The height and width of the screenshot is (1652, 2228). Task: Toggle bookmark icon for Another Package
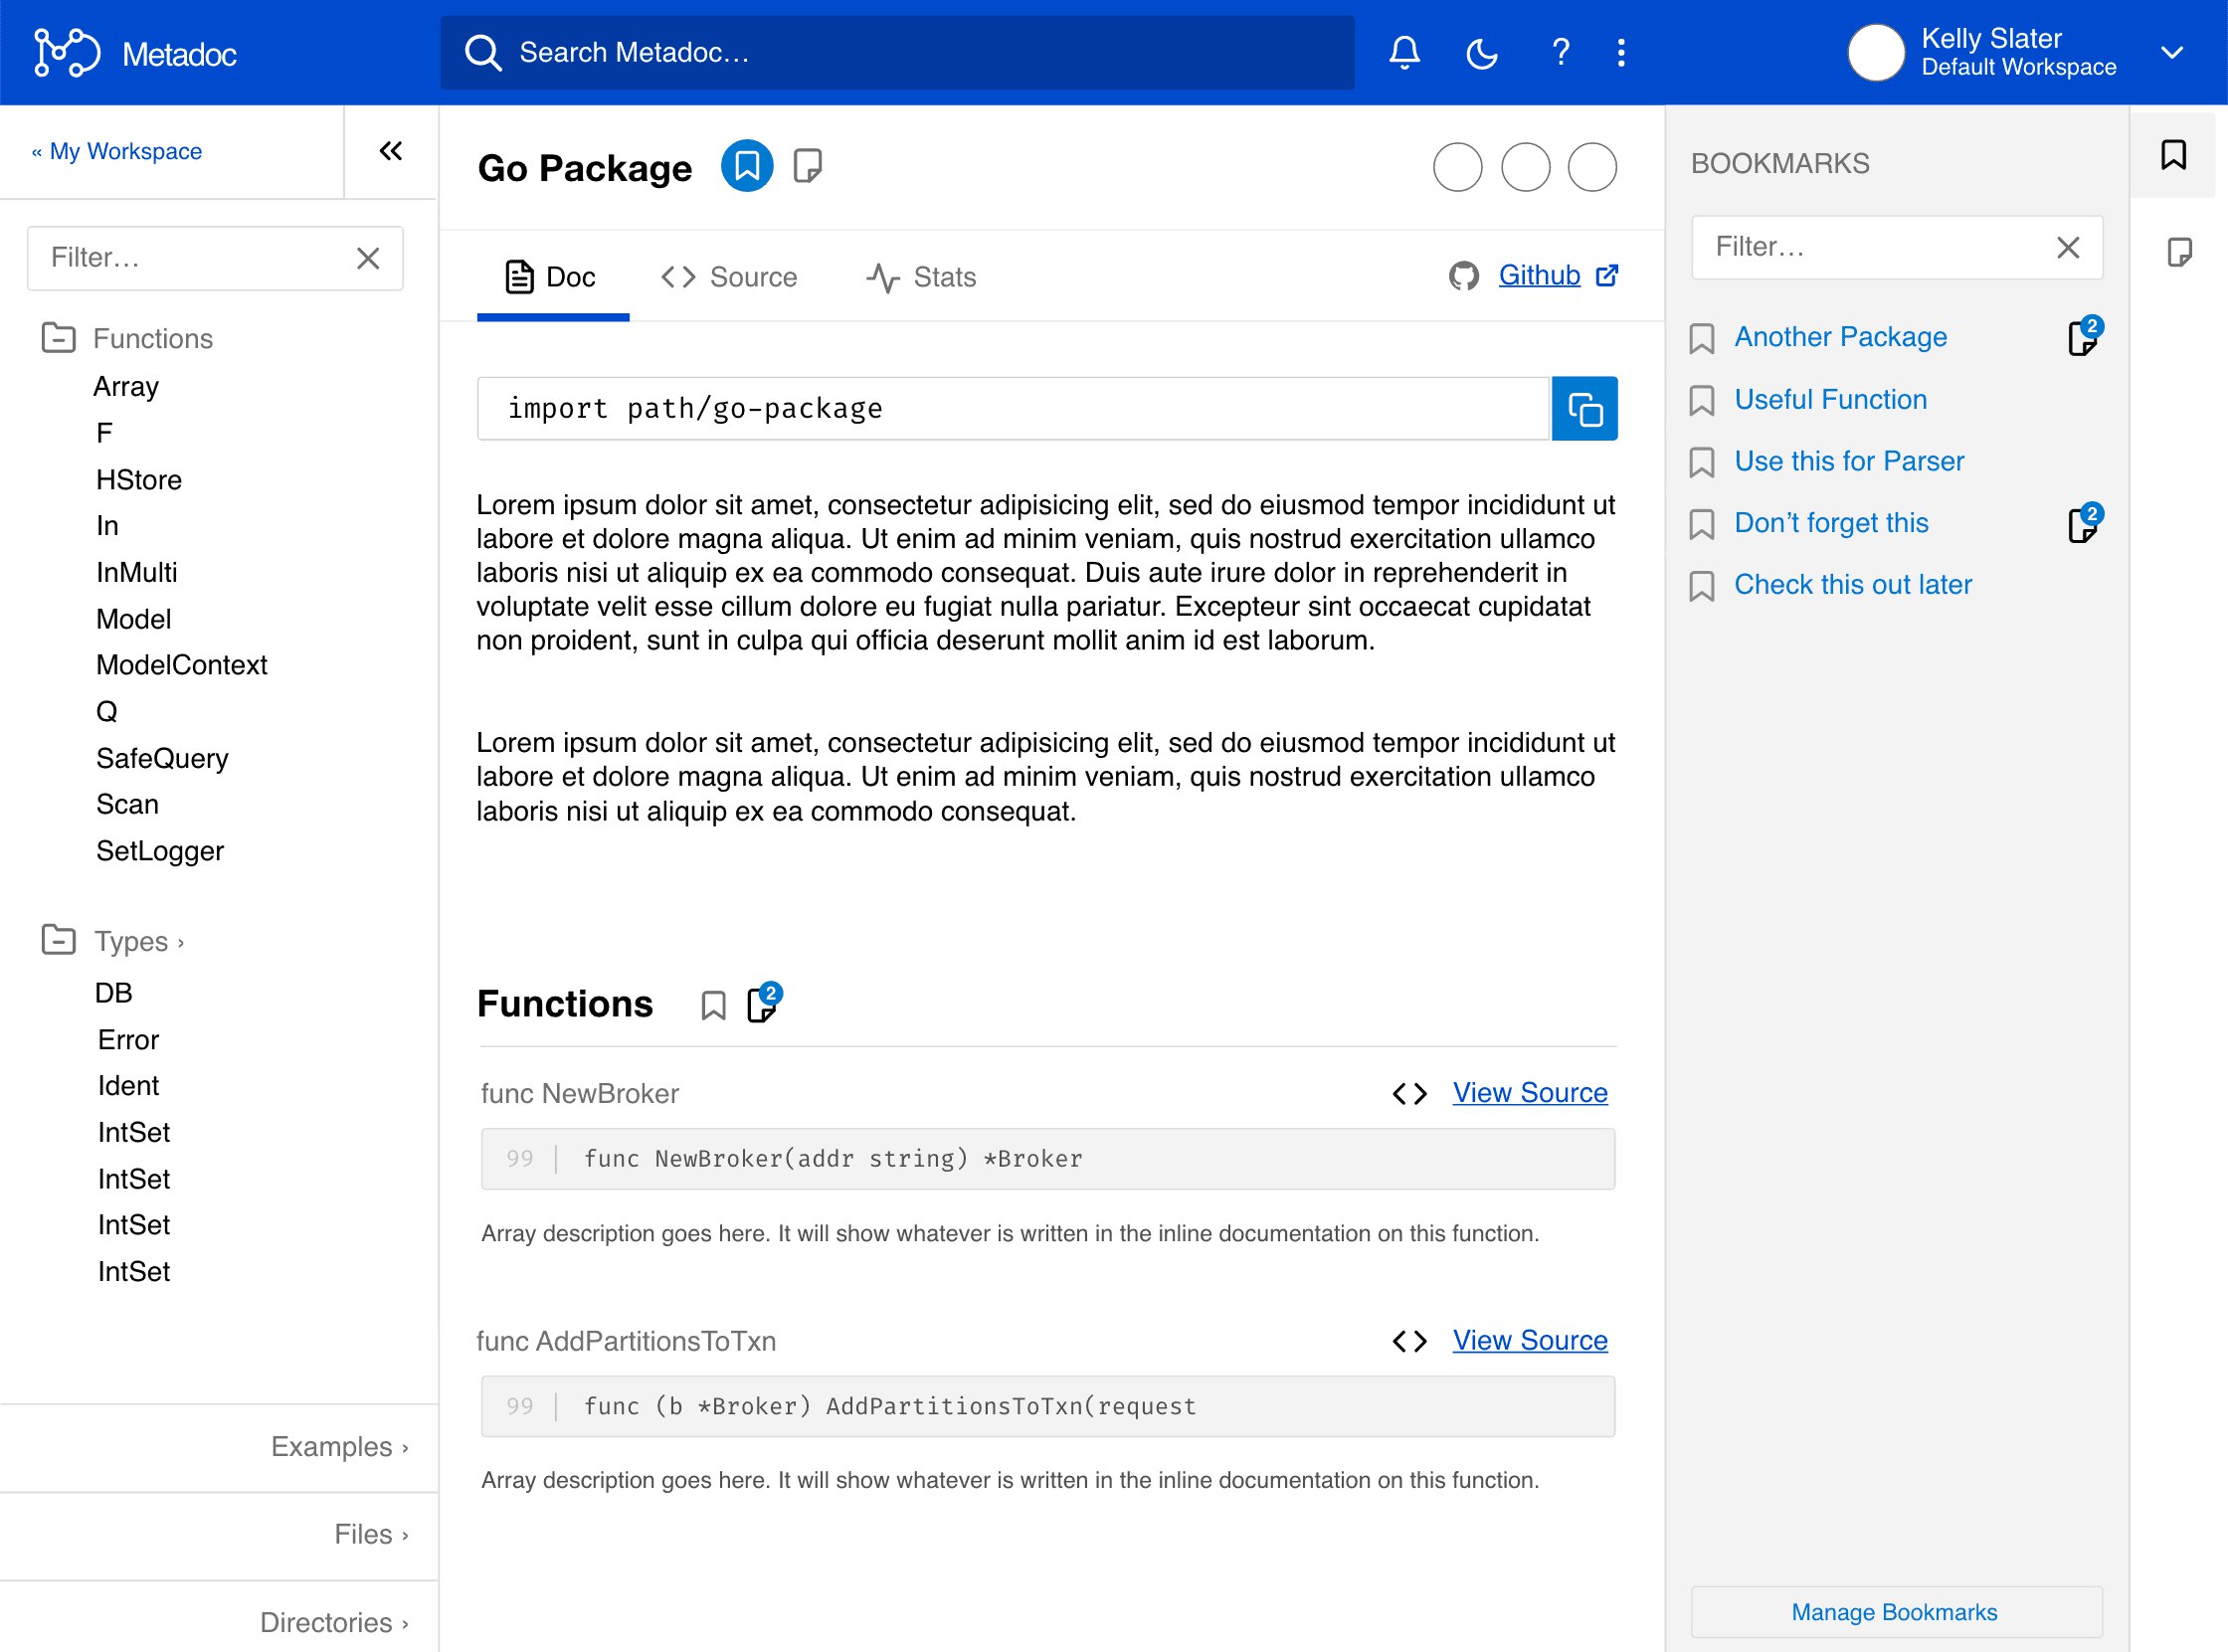tap(1701, 338)
